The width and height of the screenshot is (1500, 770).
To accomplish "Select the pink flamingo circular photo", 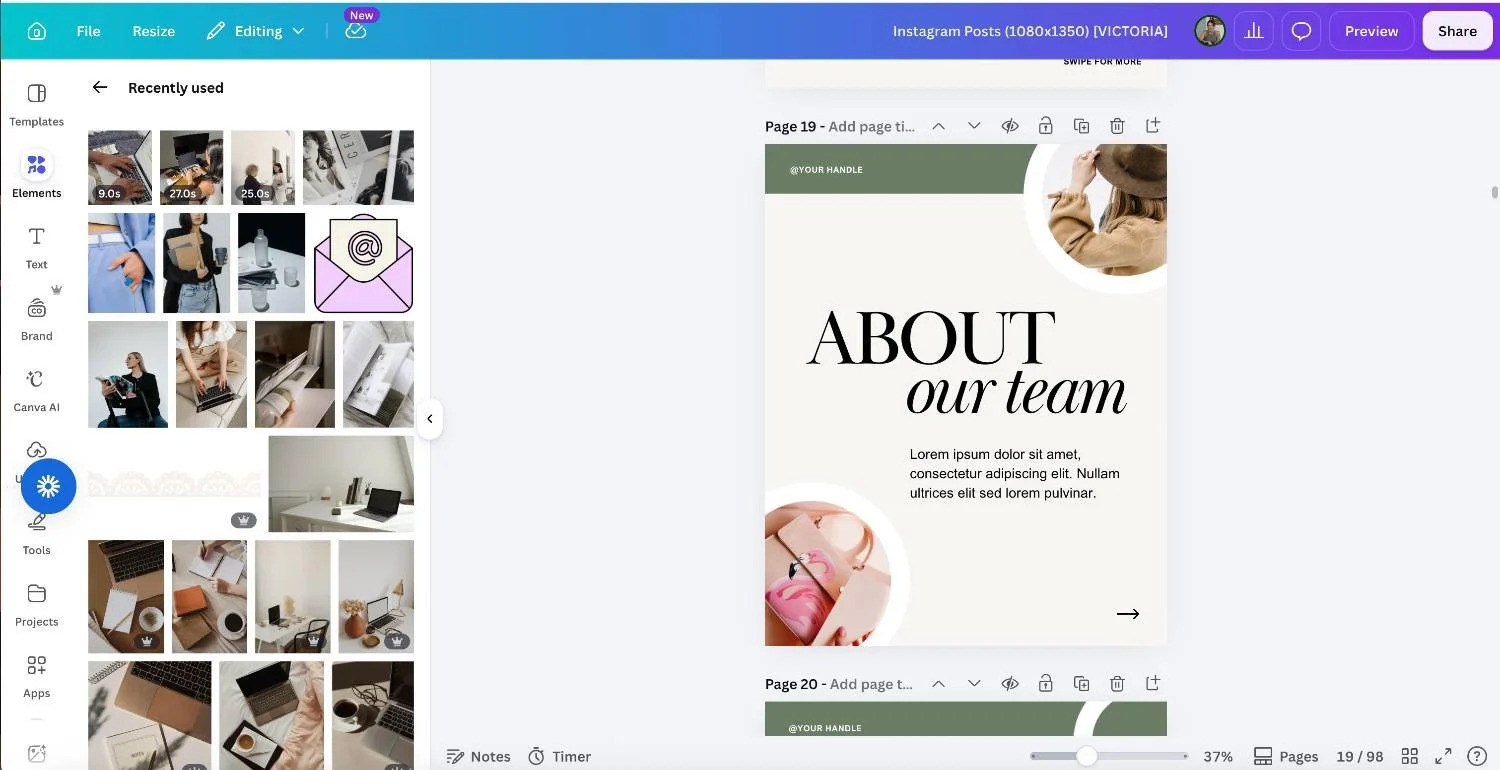I will click(x=827, y=573).
